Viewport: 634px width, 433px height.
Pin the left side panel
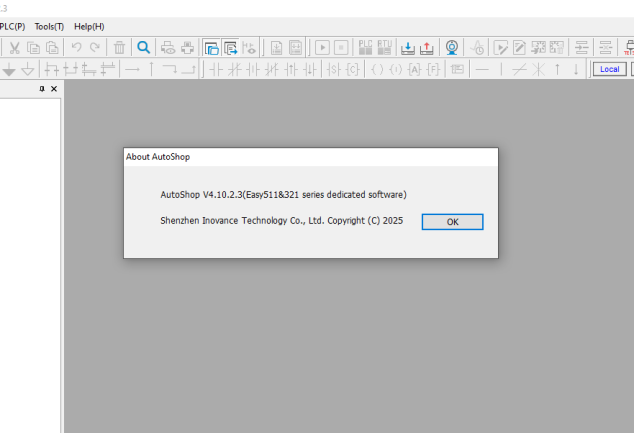point(42,89)
